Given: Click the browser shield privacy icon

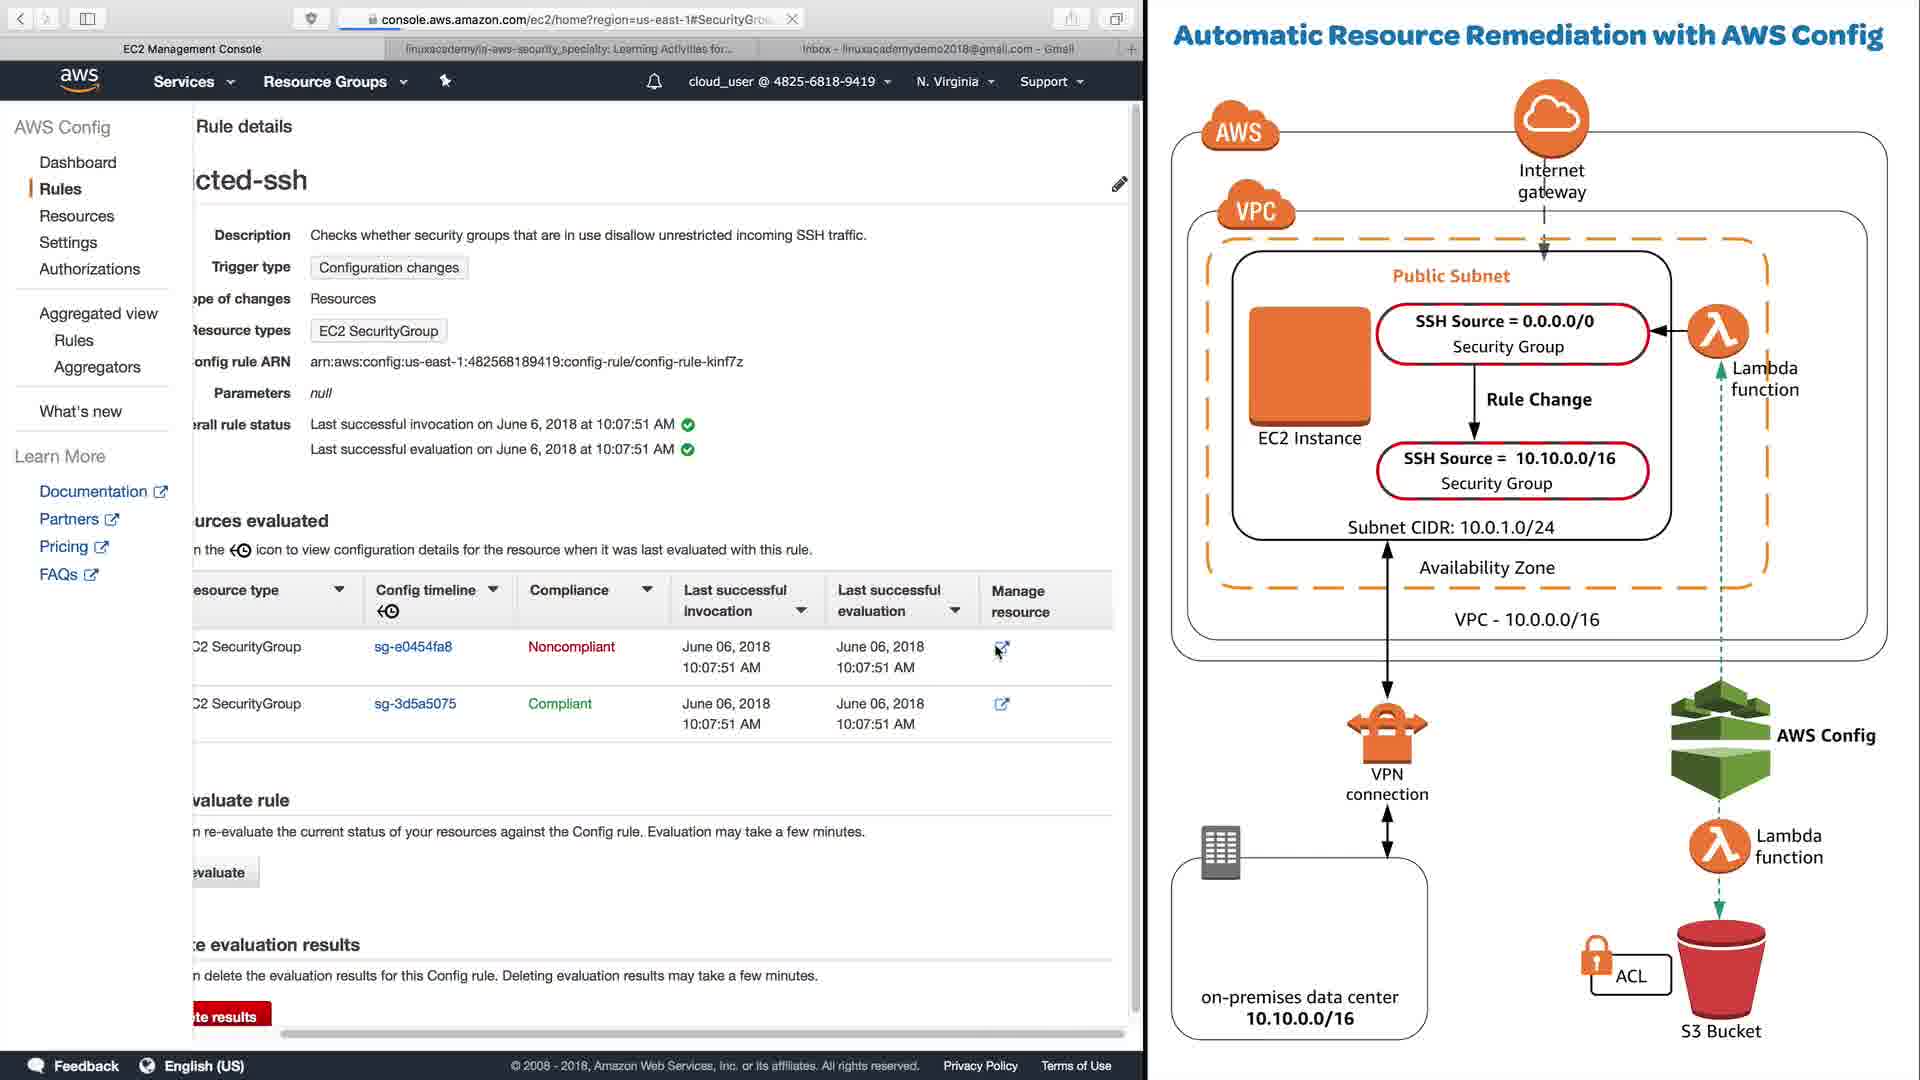Looking at the screenshot, I should point(311,18).
